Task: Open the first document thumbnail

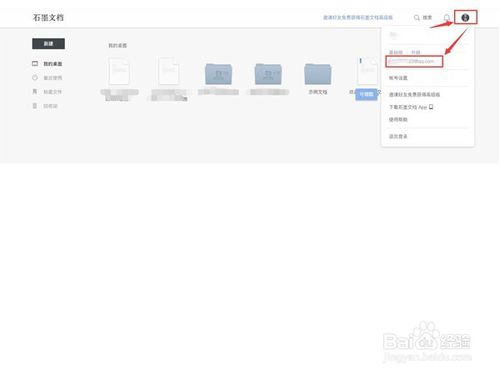Action: (x=119, y=71)
